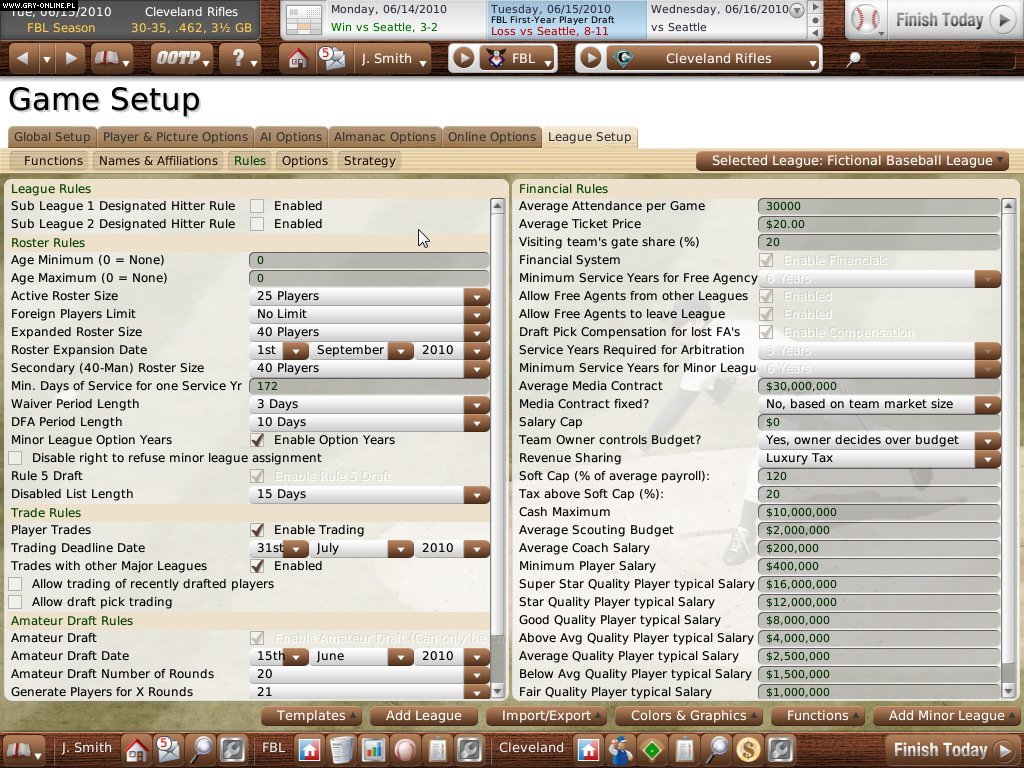Open the Waiver Period Length dropdown
Viewport: 1024px width, 768px height.
point(477,403)
